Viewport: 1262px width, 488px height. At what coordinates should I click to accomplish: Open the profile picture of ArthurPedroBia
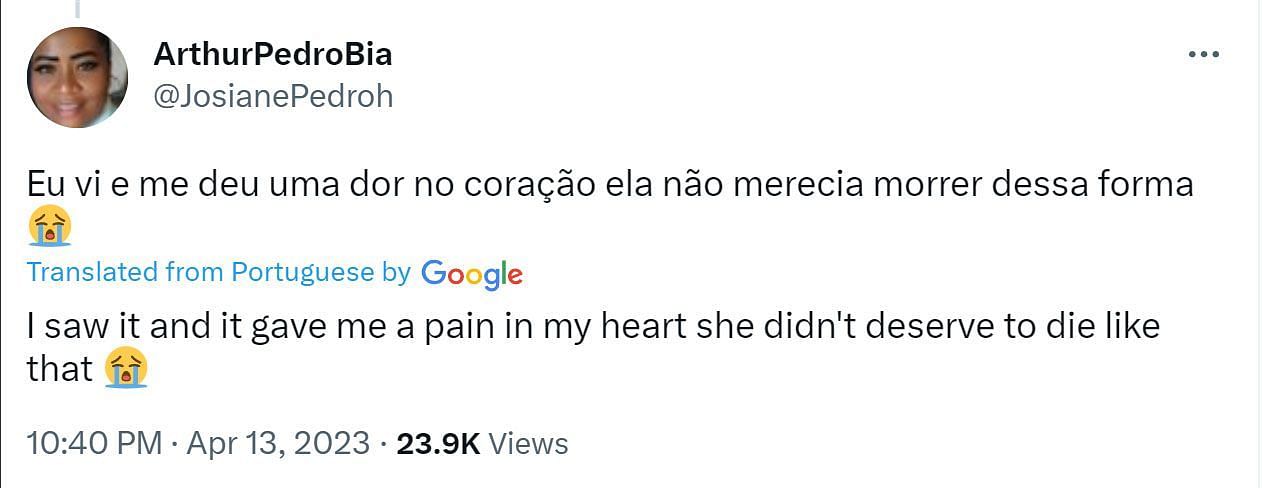pyautogui.click(x=77, y=78)
